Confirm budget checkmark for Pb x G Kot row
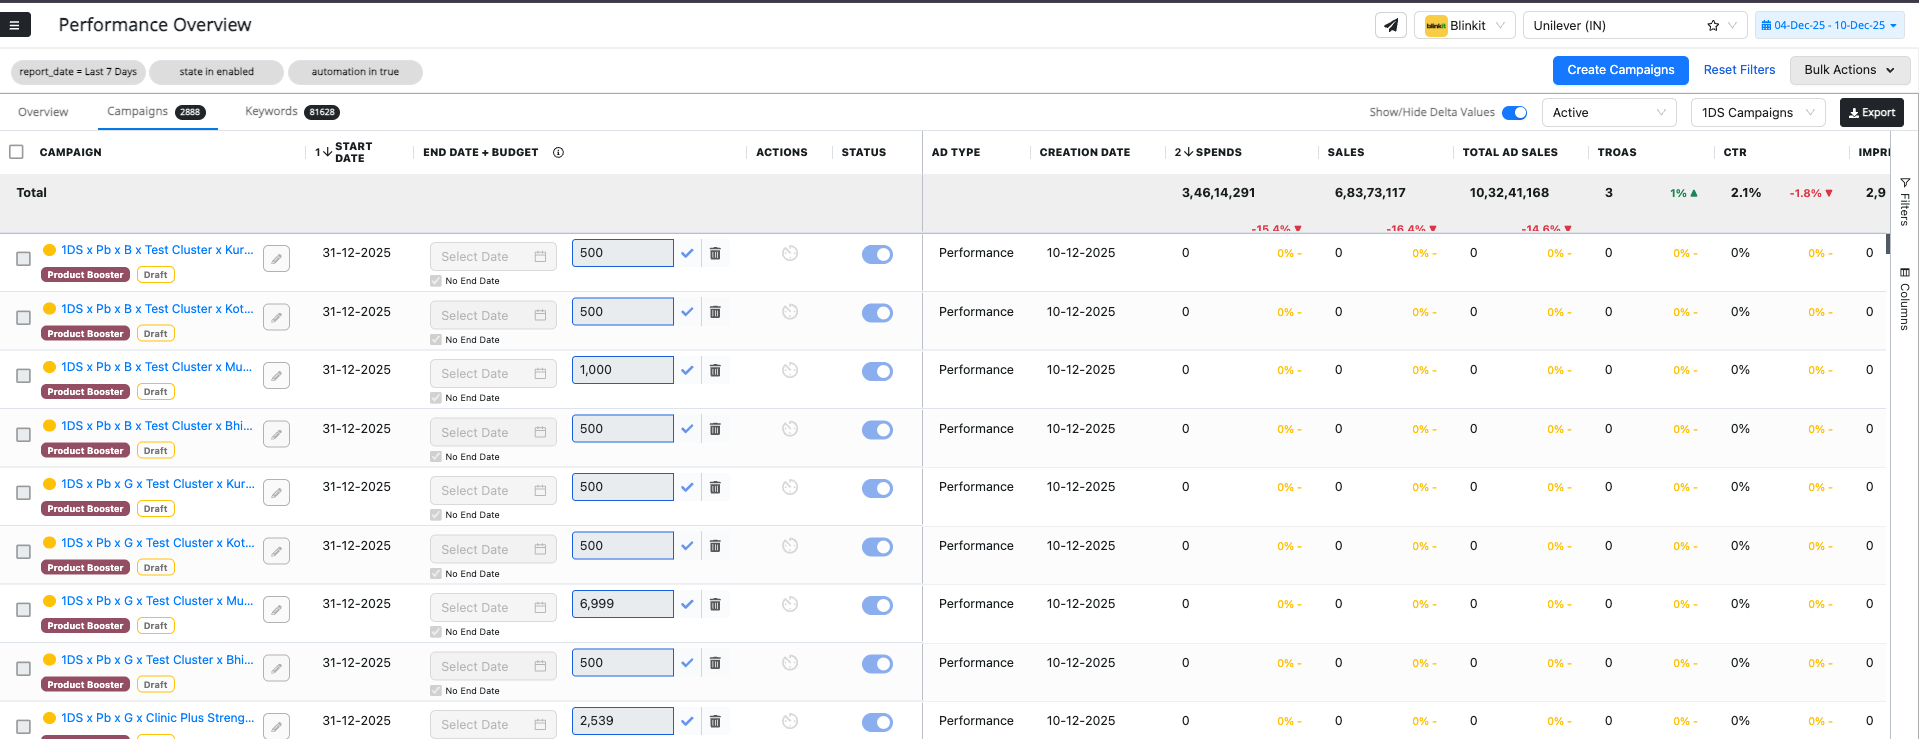 pyautogui.click(x=688, y=547)
